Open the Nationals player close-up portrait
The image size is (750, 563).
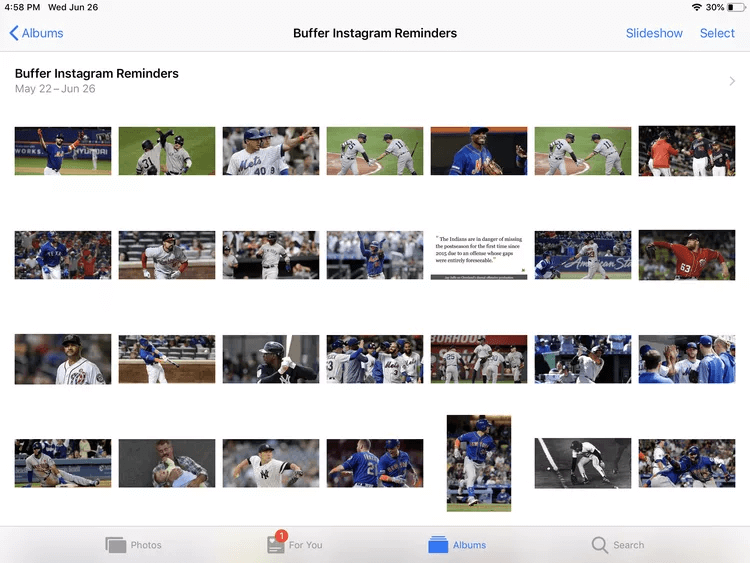63,359
